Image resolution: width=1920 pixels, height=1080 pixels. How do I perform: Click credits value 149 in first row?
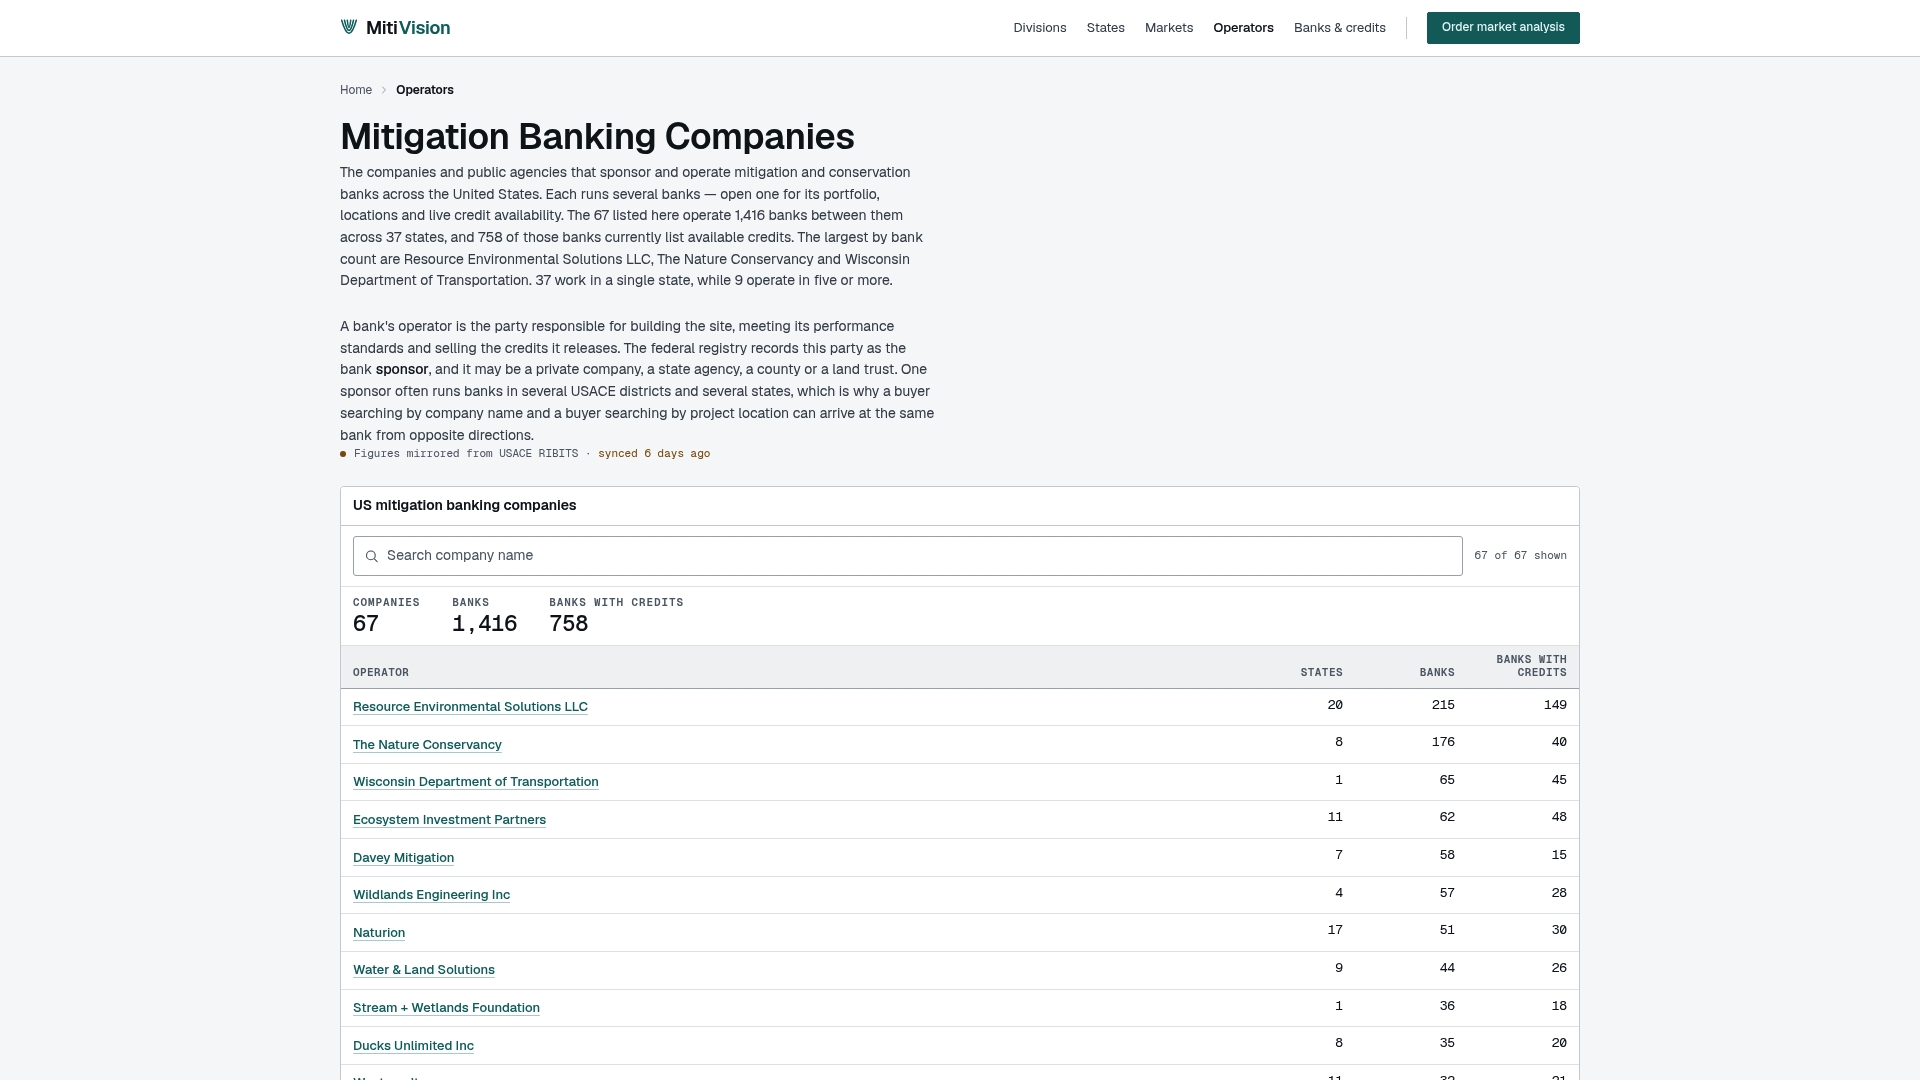(1555, 705)
